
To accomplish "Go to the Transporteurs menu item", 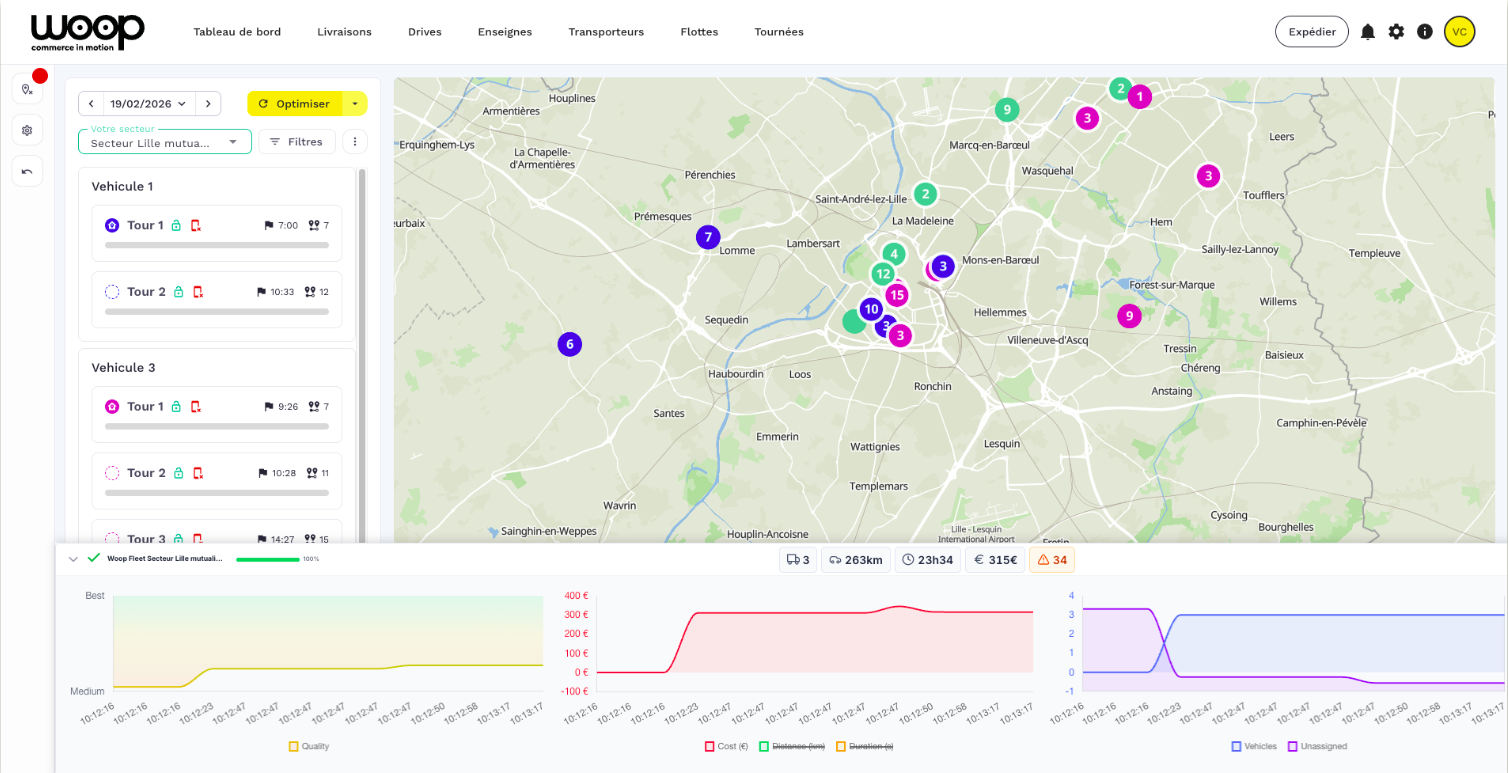I will pyautogui.click(x=606, y=32).
